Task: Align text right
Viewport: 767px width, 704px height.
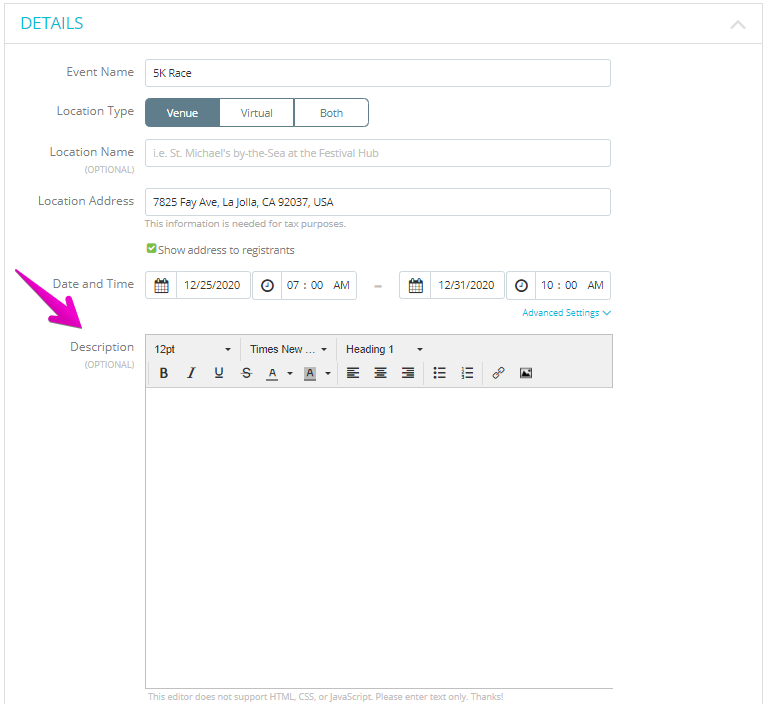Action: tap(407, 373)
